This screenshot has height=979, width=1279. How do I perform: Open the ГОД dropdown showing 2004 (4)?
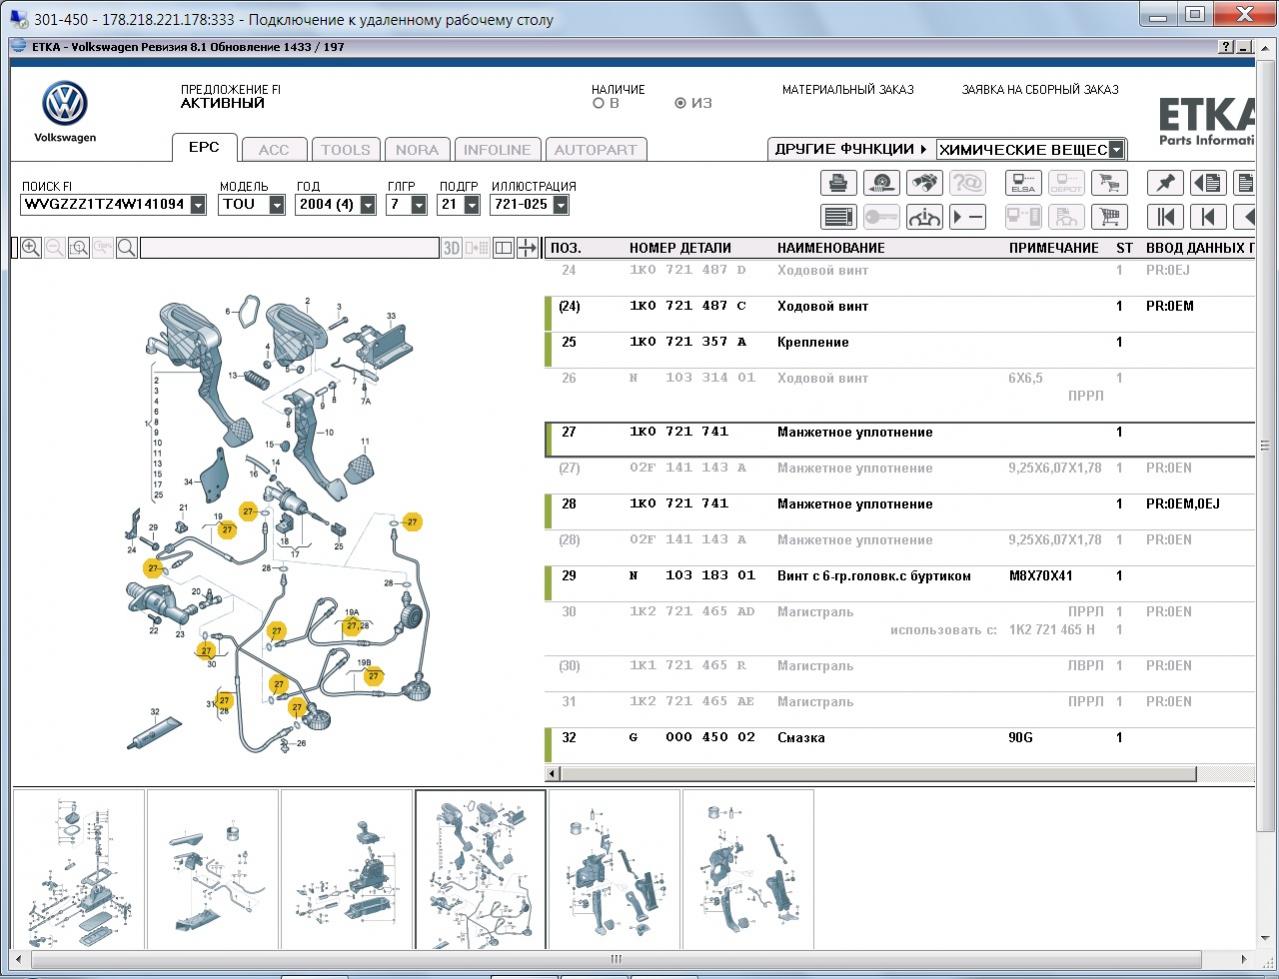(x=368, y=205)
